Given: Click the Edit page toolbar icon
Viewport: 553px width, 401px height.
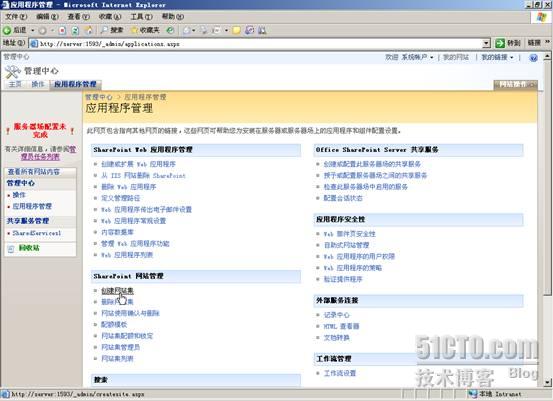Looking at the screenshot, I should pos(216,31).
